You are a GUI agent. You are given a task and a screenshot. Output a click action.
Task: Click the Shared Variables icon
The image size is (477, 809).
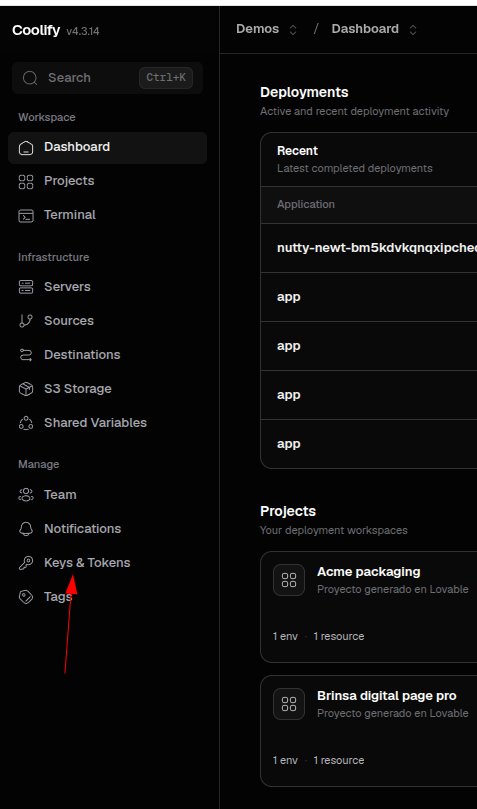[x=26, y=423]
